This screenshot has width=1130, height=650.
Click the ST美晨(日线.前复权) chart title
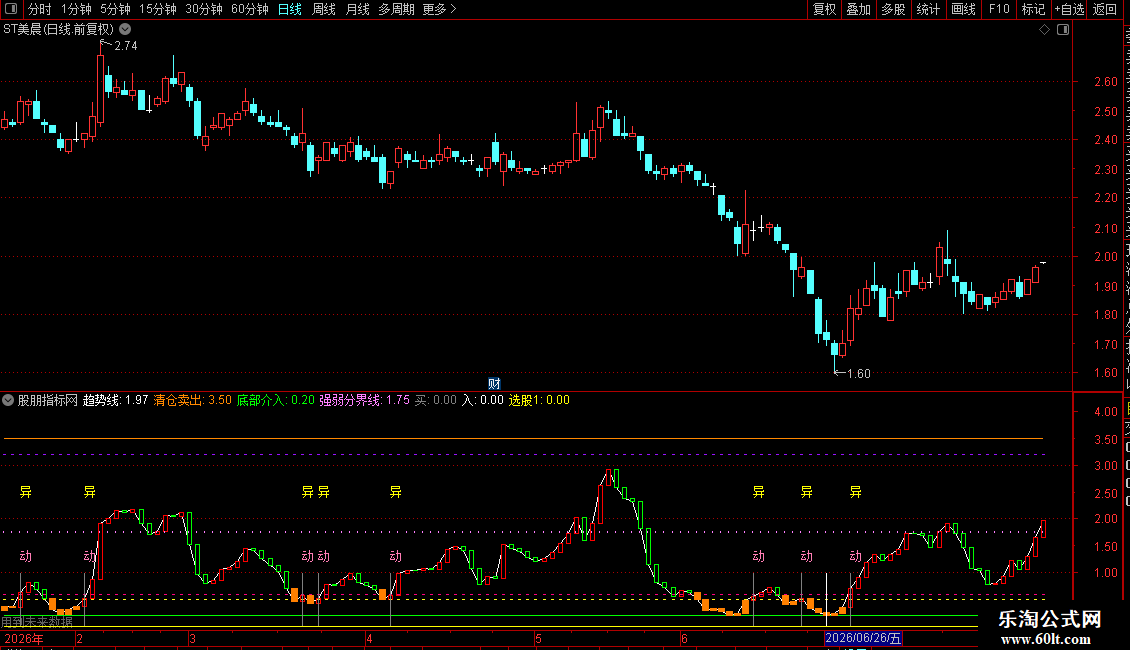(58, 30)
